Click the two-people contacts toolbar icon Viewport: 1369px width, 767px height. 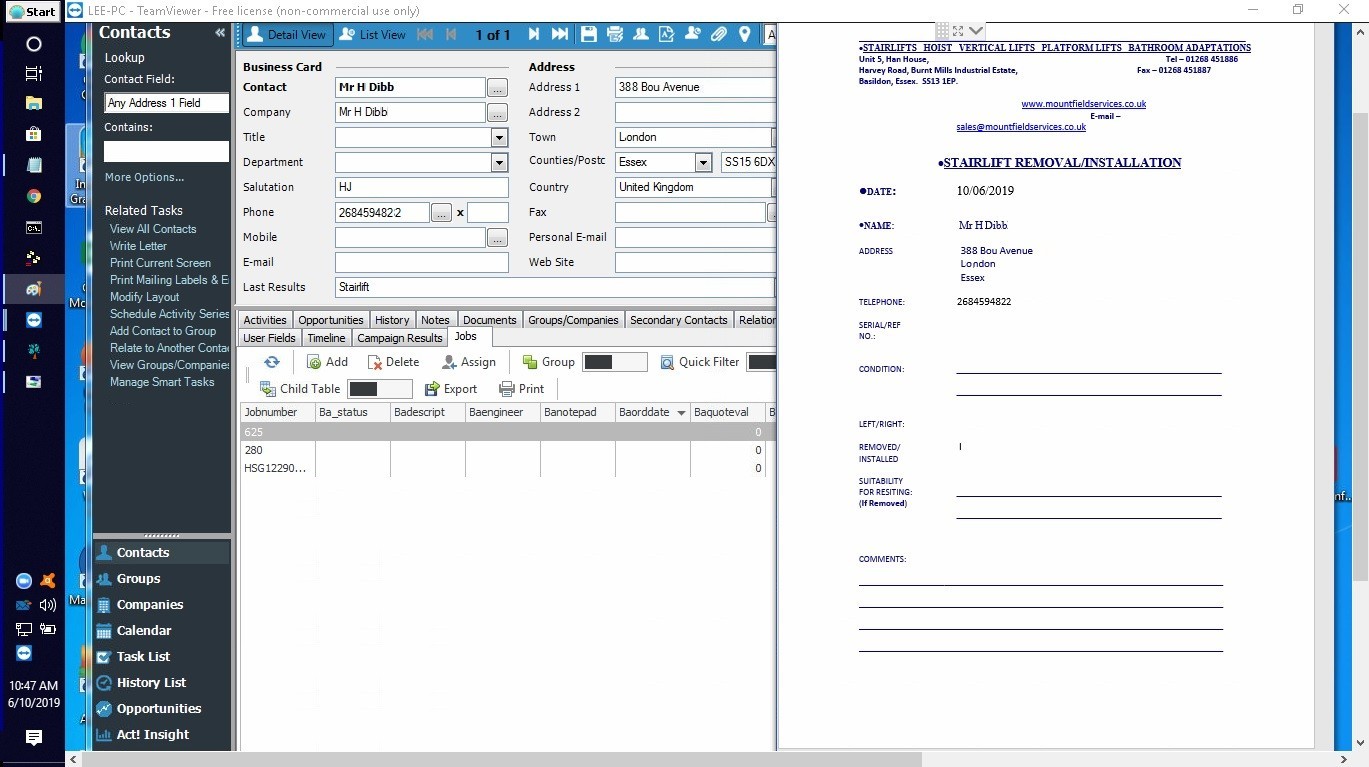click(x=641, y=34)
